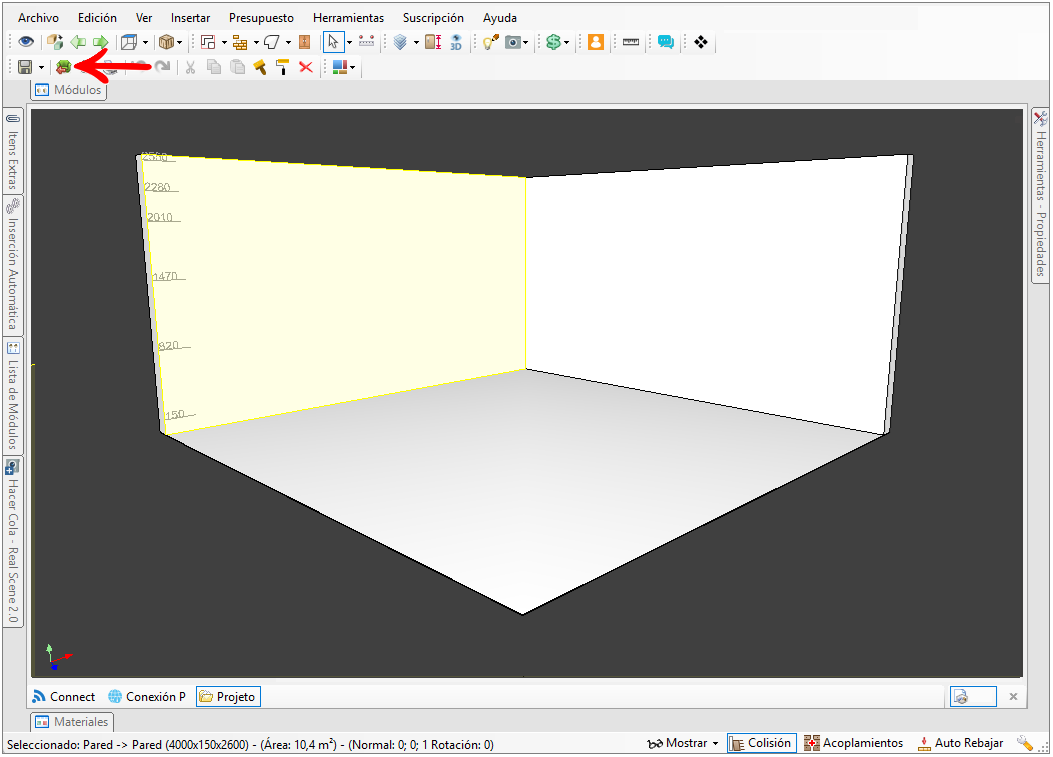Click the floppy disk save icon
This screenshot has width=1053, height=757.
(x=26, y=67)
